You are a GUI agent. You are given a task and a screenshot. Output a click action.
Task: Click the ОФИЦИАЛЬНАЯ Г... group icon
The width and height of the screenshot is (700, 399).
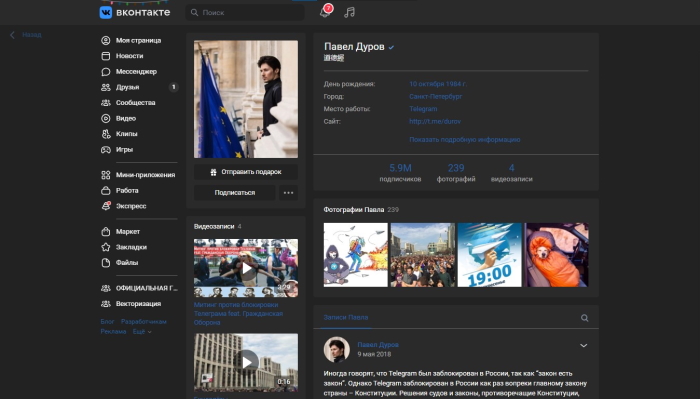point(106,288)
